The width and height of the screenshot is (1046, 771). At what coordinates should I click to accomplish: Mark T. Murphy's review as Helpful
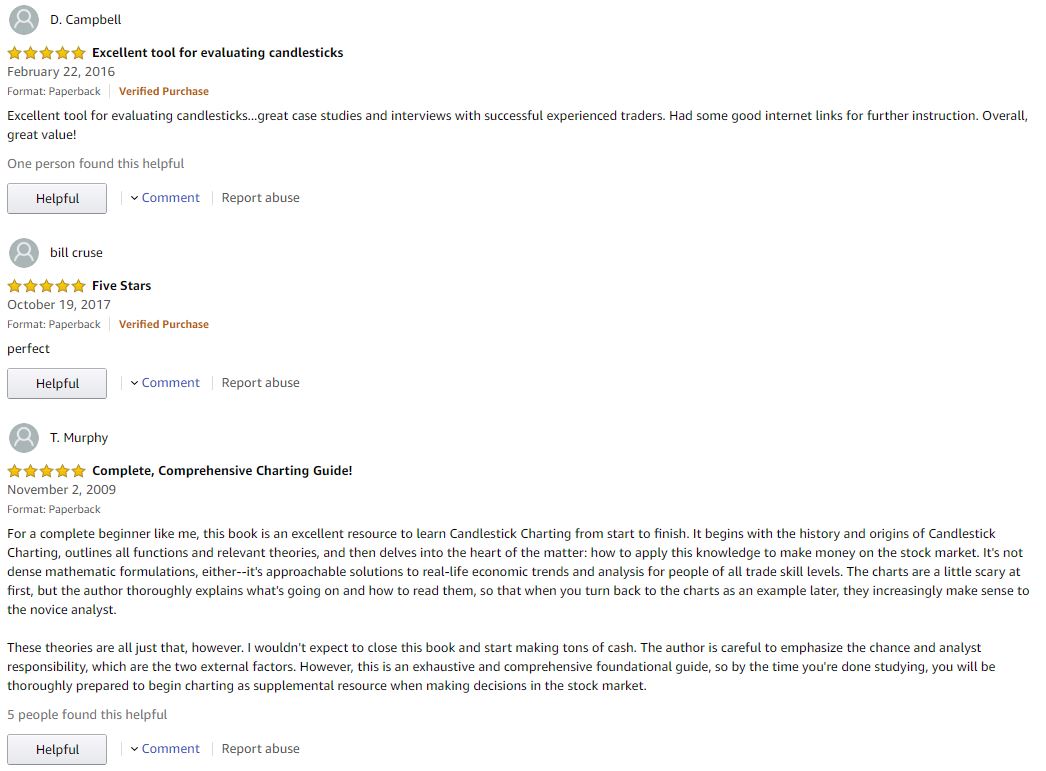(x=57, y=749)
